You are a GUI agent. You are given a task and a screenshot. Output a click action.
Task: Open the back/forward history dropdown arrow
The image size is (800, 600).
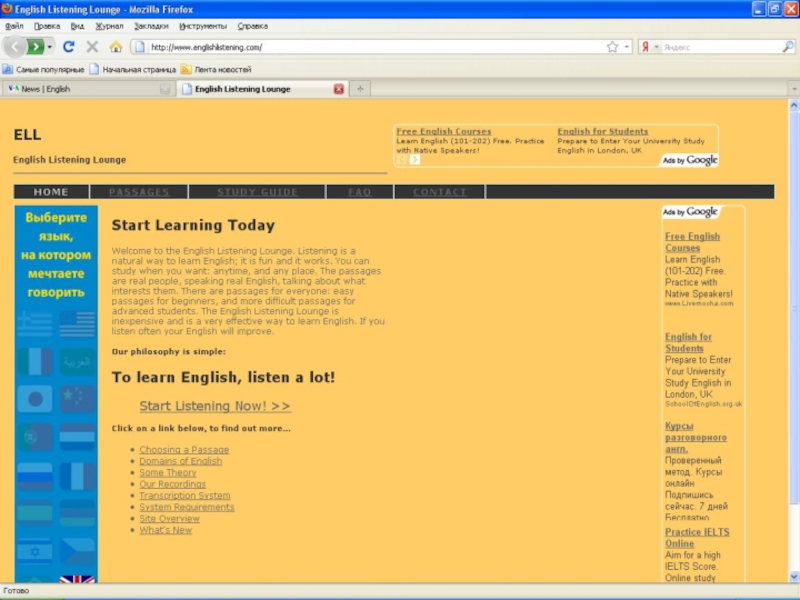pos(49,47)
